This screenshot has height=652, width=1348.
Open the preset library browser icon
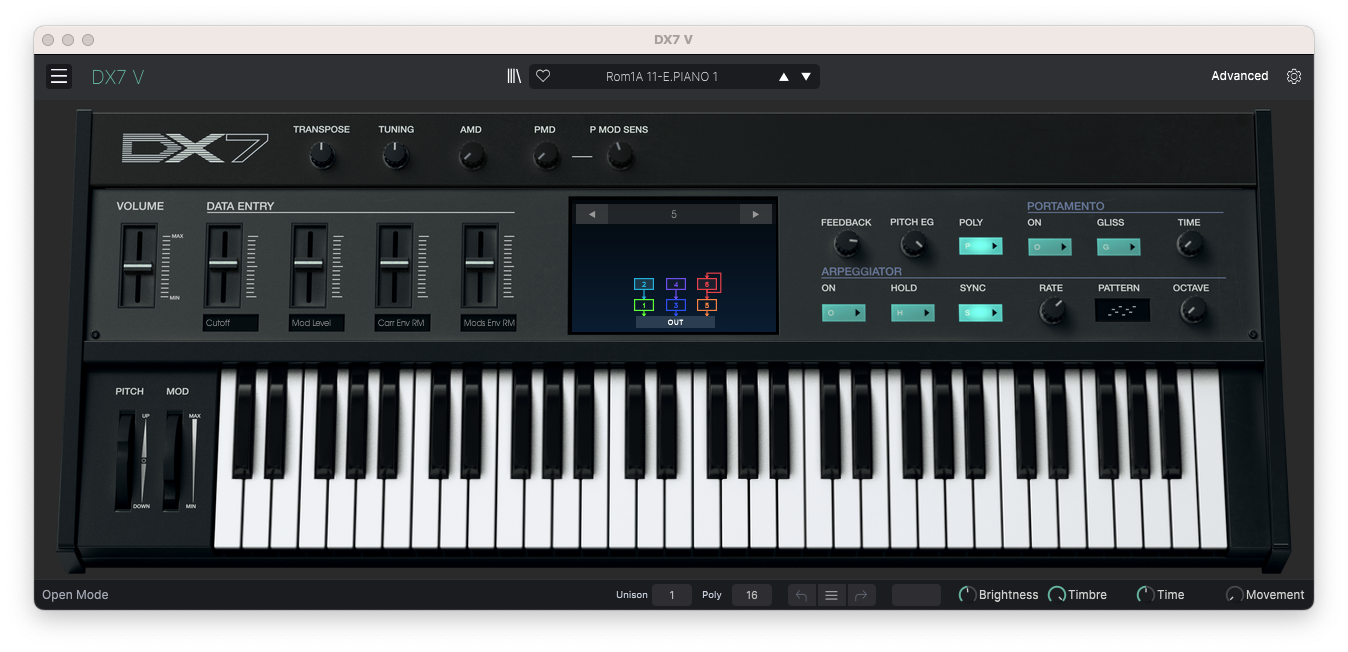(x=514, y=76)
